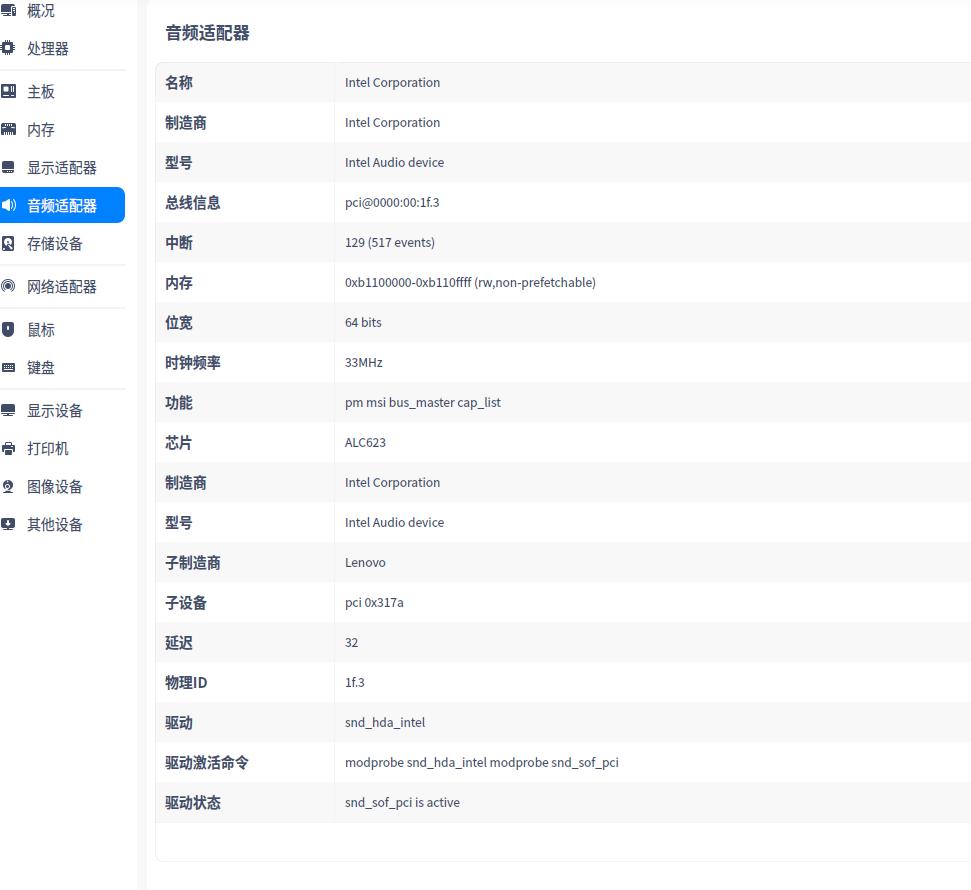Click the status snd_sof_pci is active
Viewport: 971px width, 890px height.
[402, 802]
